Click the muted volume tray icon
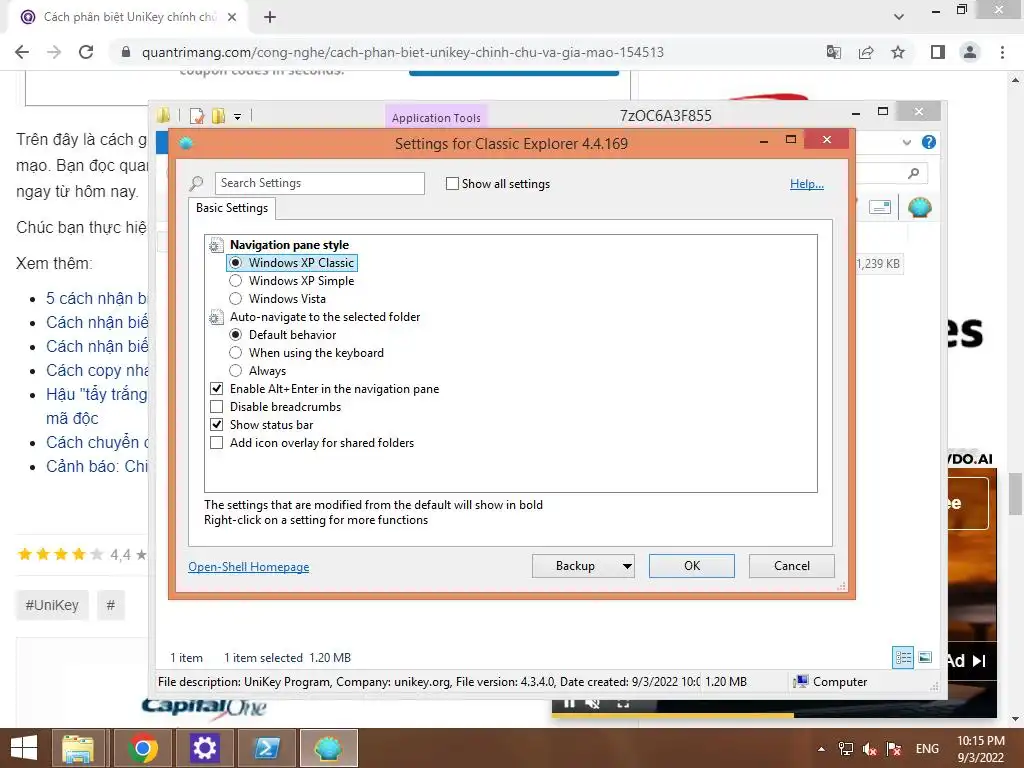 pos(869,749)
